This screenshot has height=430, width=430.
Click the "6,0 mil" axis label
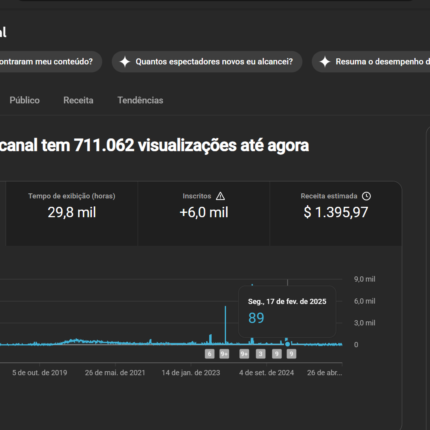365,301
